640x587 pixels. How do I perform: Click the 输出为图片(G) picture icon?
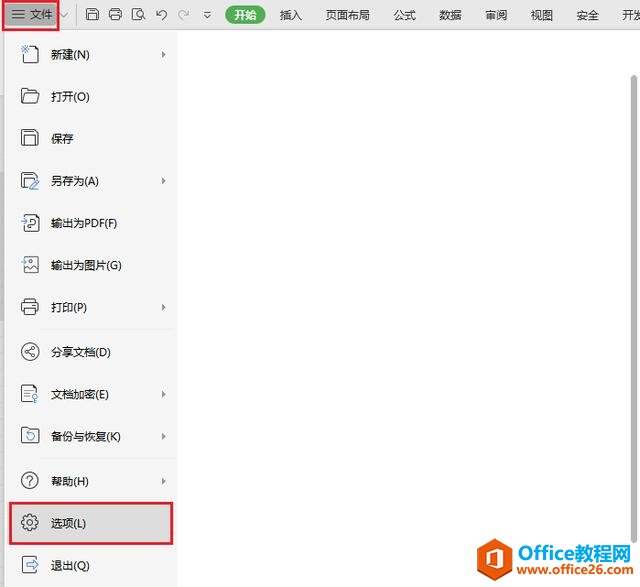(30, 265)
